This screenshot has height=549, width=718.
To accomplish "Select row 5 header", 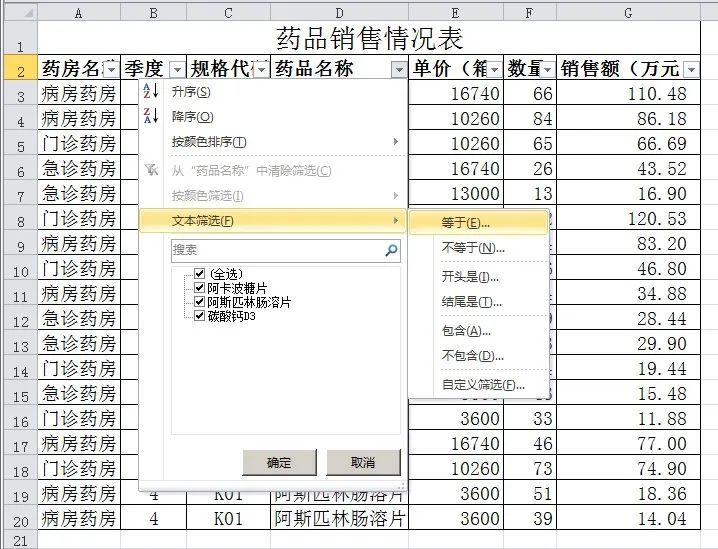I will (21, 143).
